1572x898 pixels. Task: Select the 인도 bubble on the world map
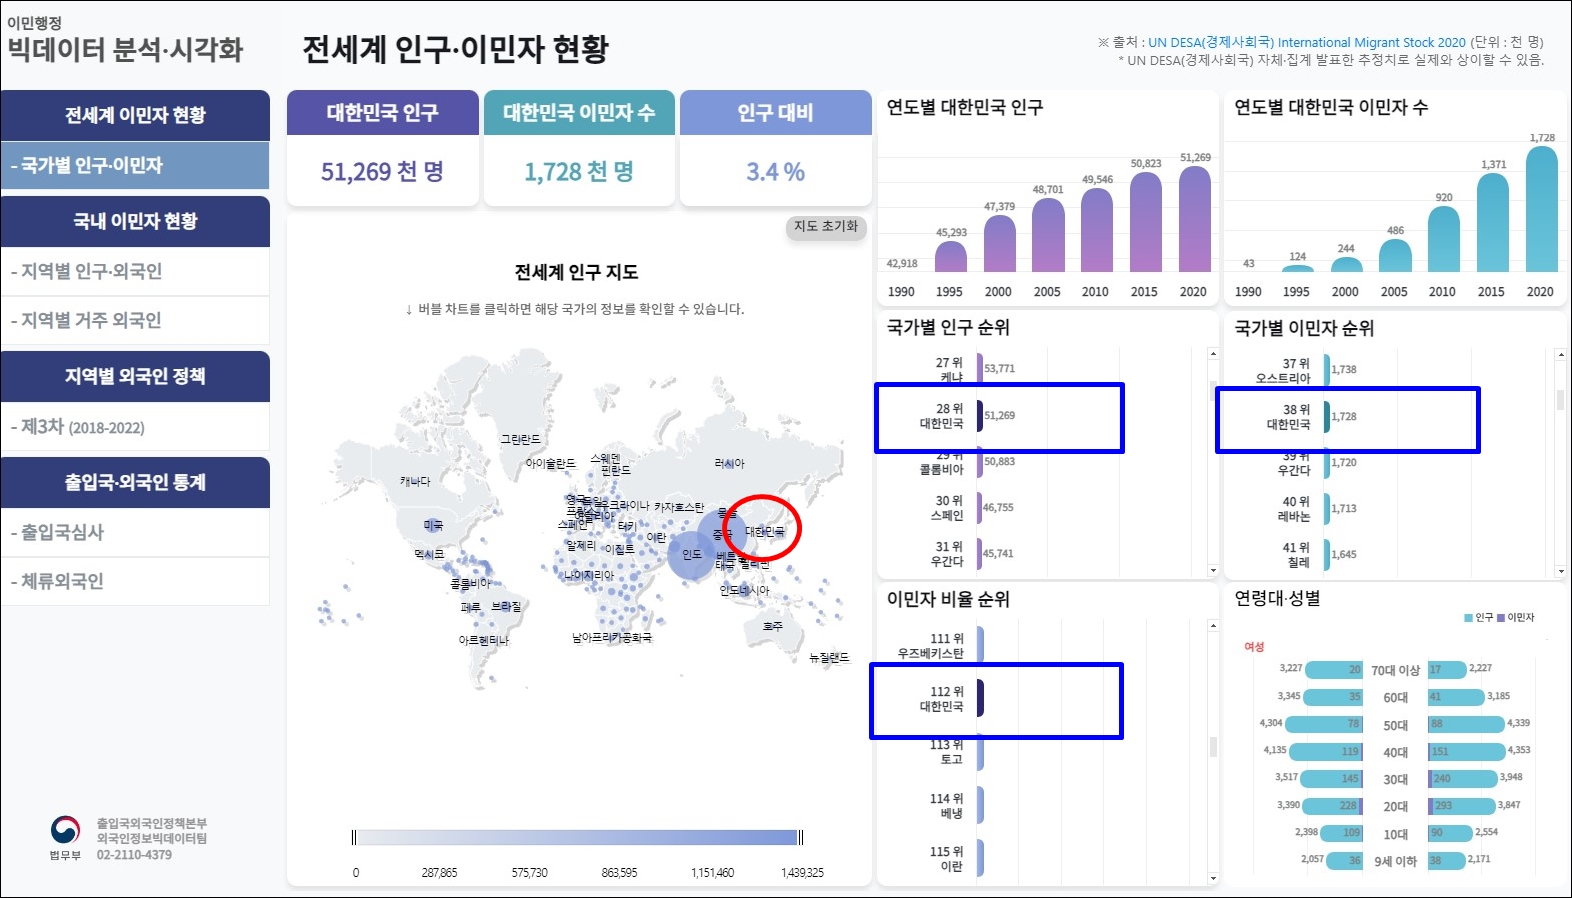691,555
